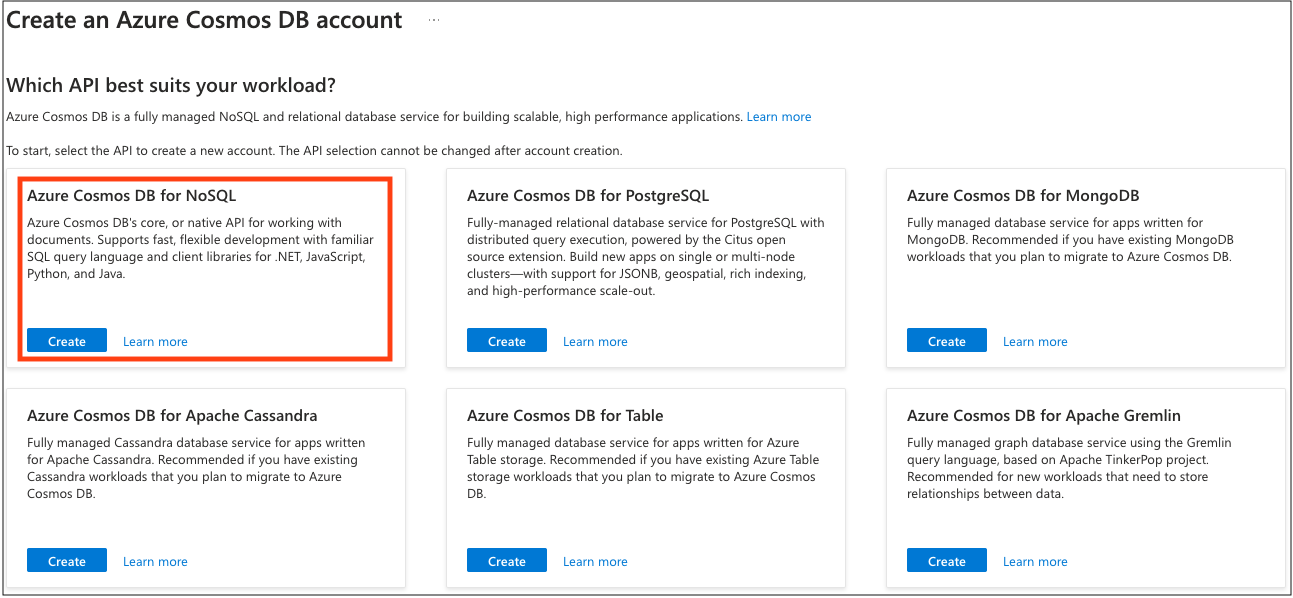Select the Azure Cosmos DB for Table card title
The image size is (1293, 598).
565,416
